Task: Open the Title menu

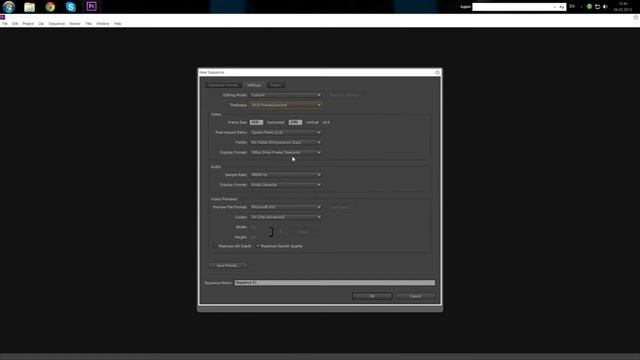Action: [x=88, y=24]
